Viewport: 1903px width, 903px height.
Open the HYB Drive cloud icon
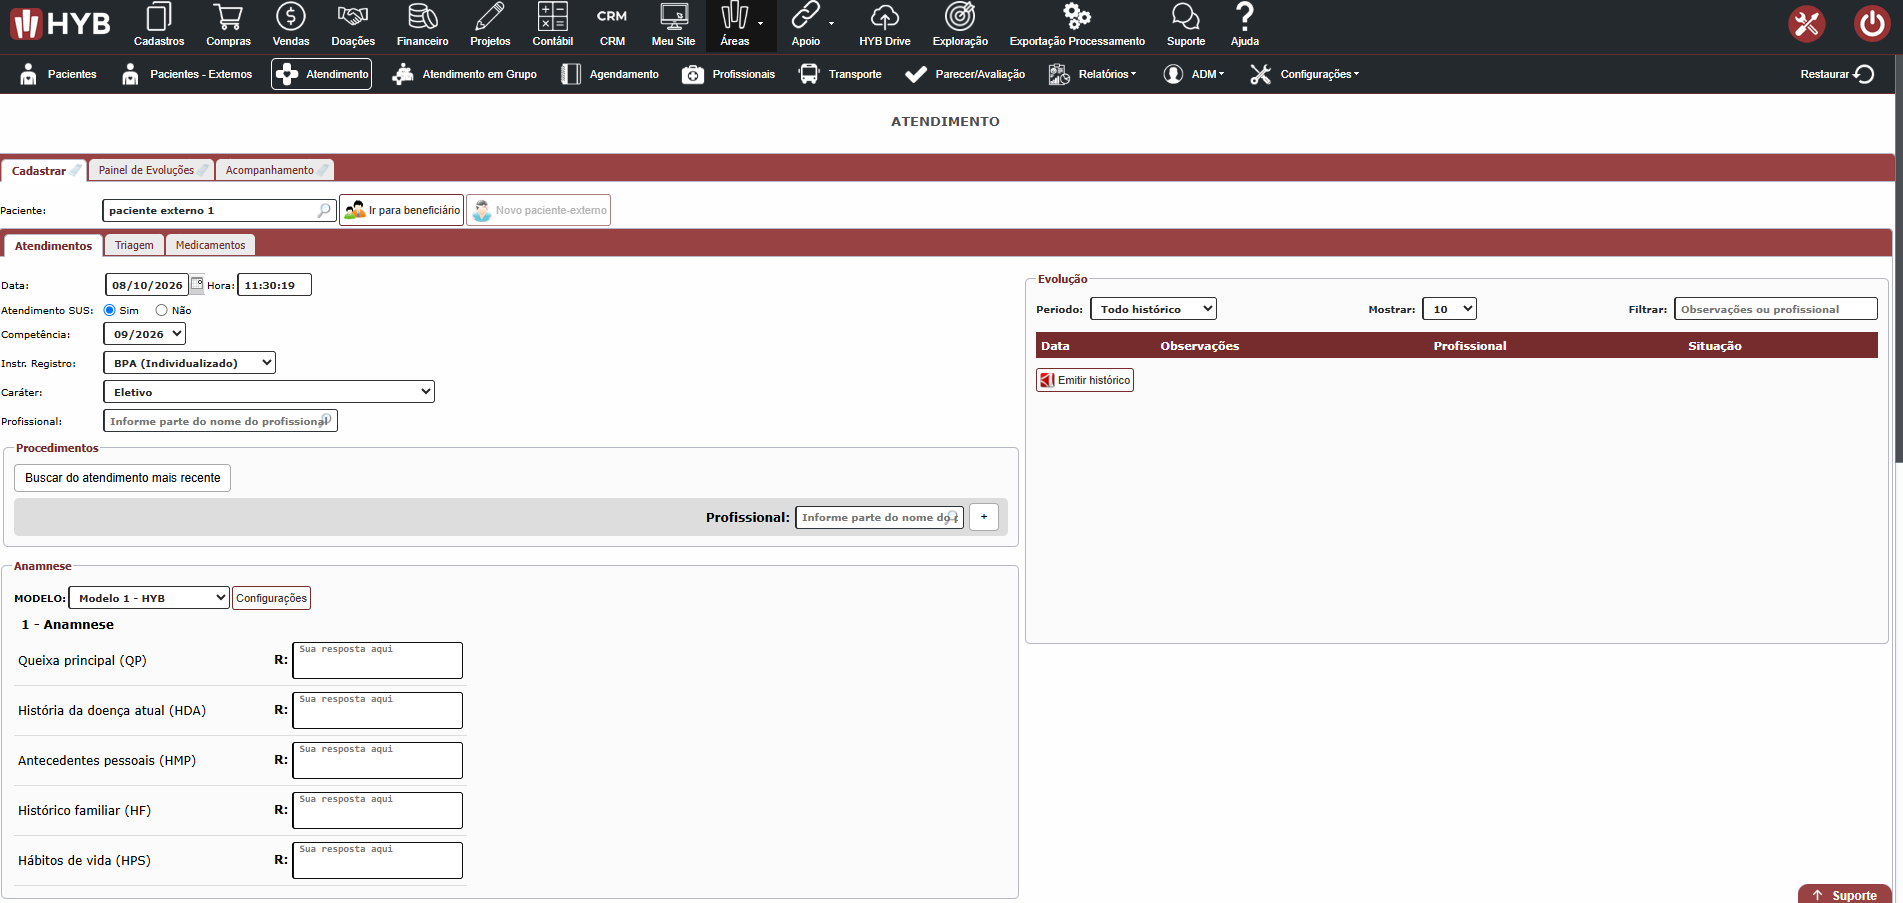click(x=884, y=16)
